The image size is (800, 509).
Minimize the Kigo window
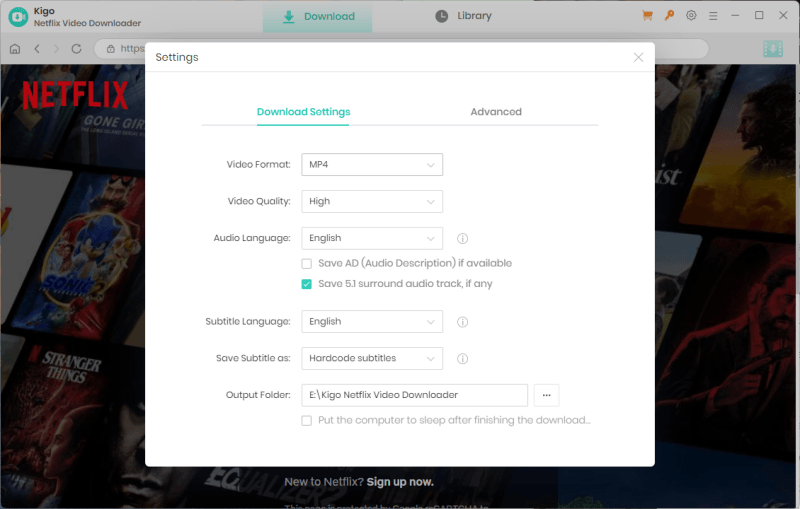(735, 16)
